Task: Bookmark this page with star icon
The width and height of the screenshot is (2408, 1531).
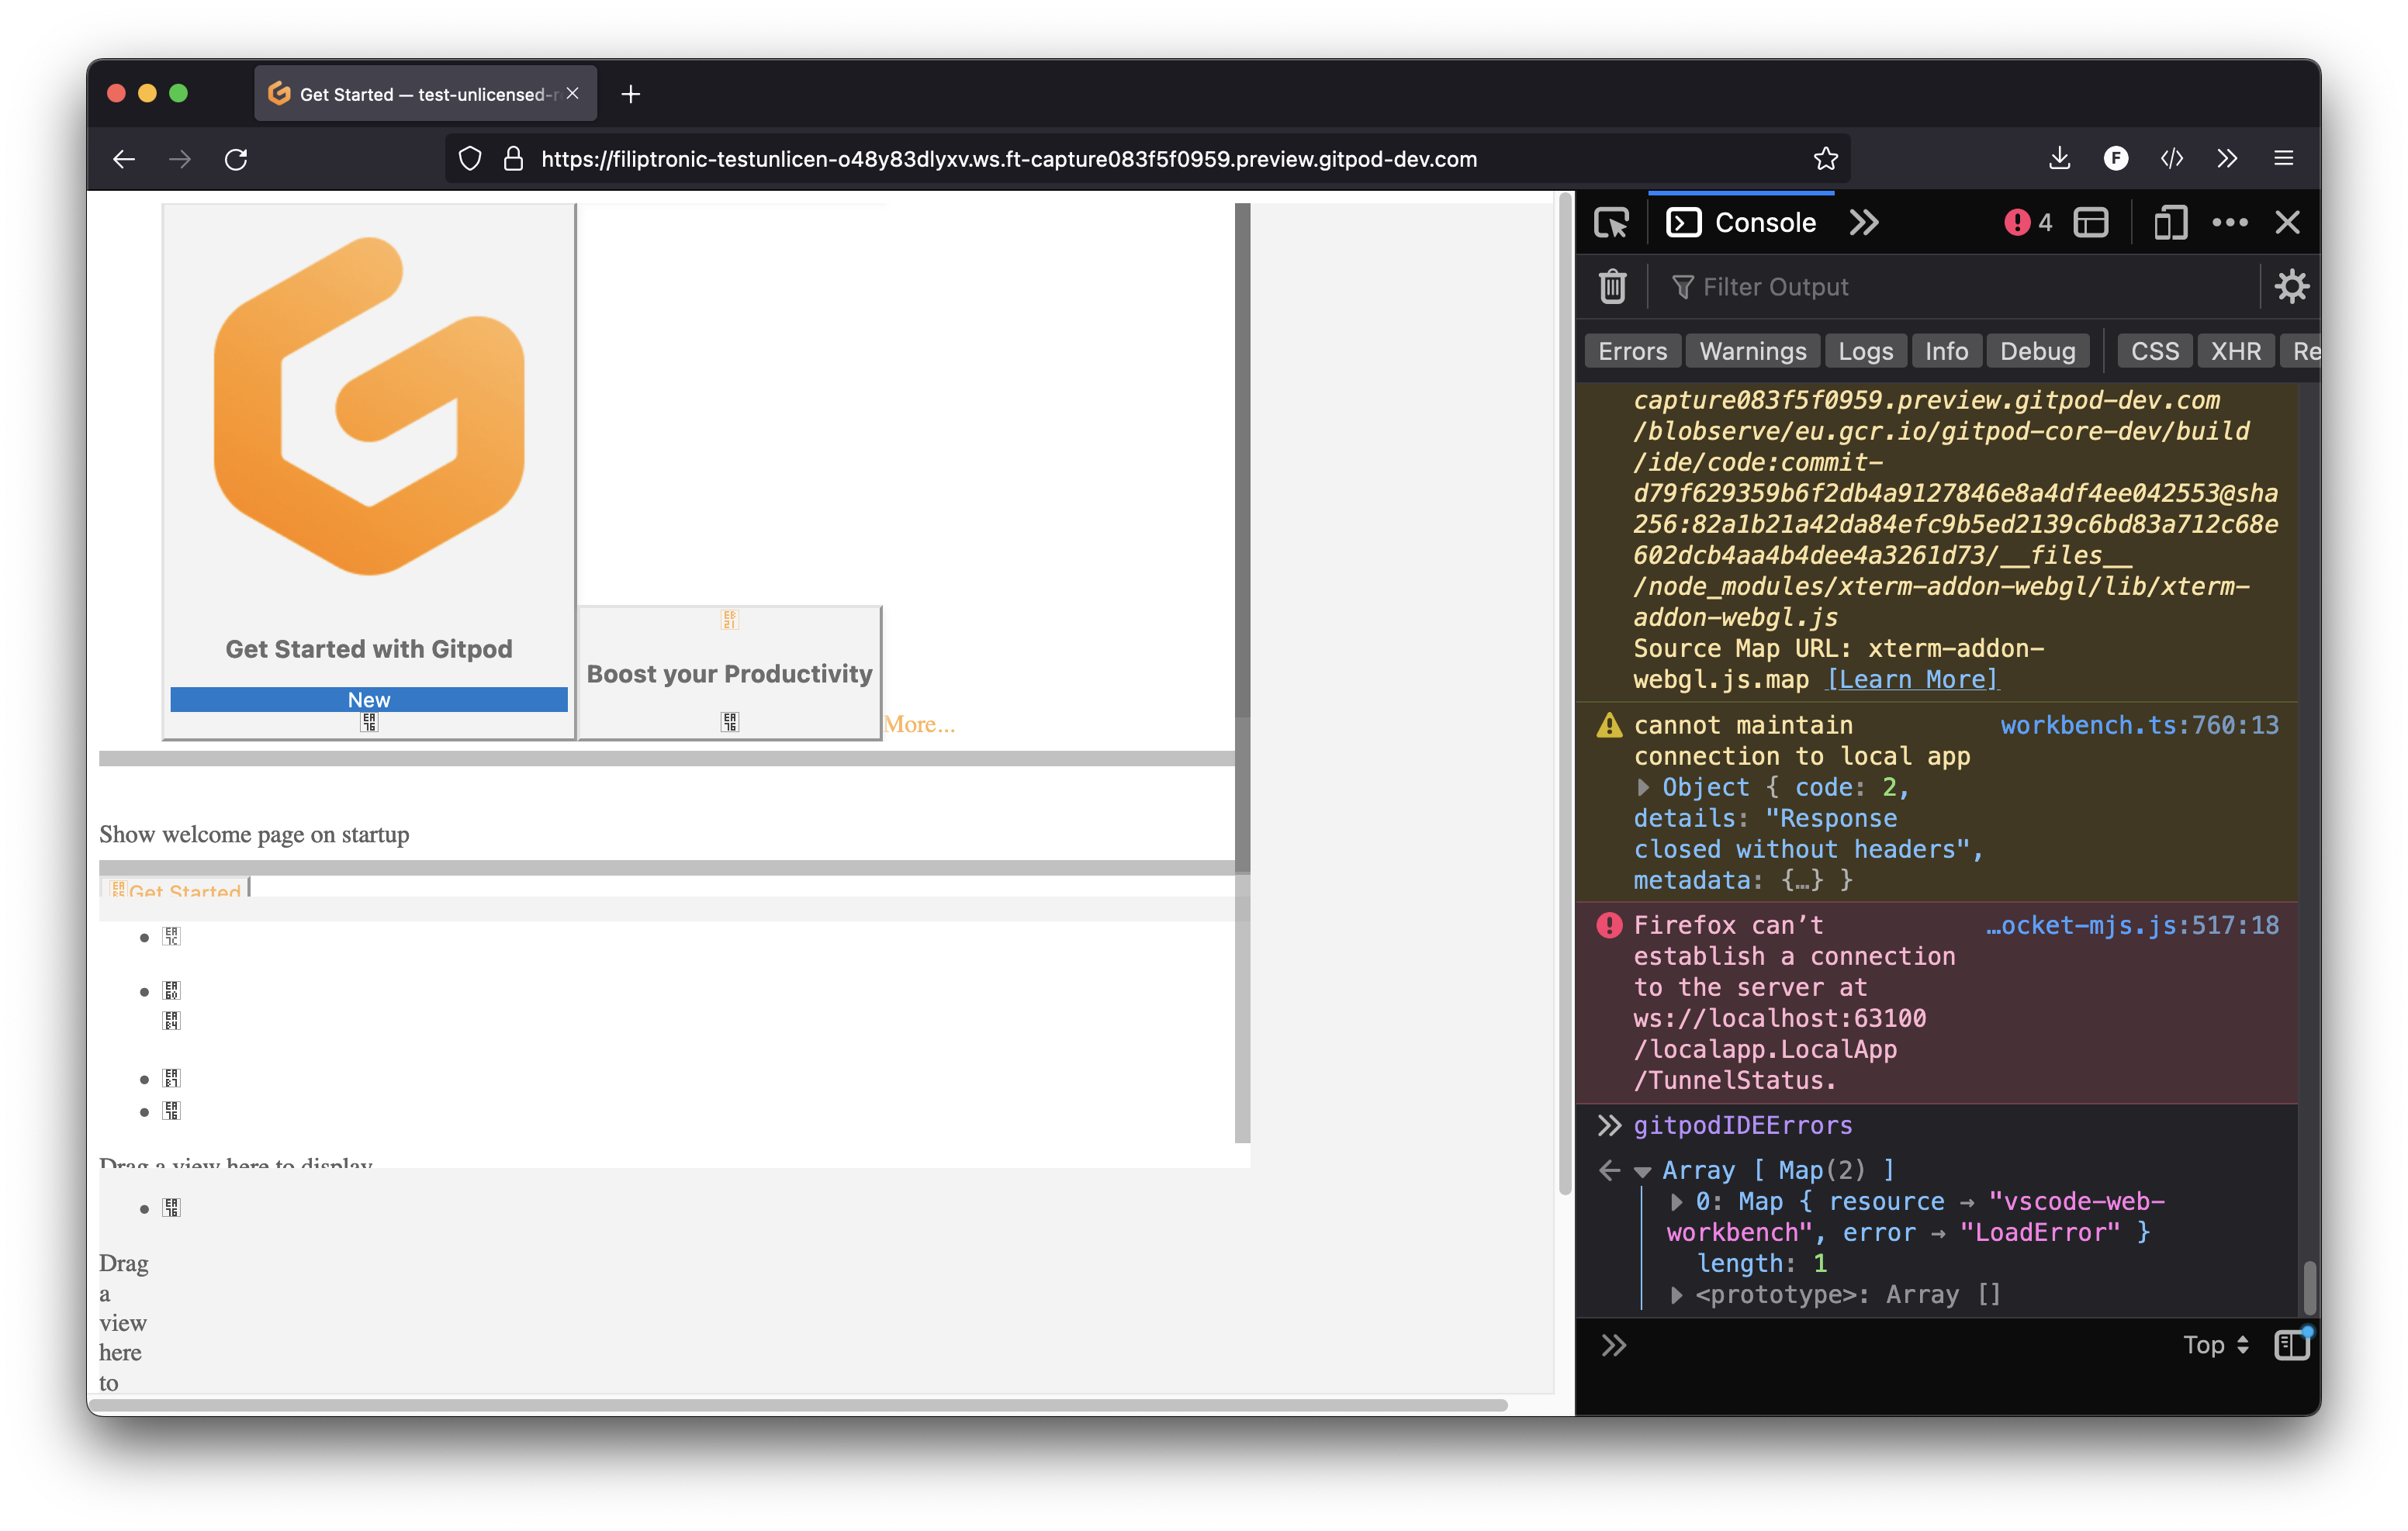Action: pyautogui.click(x=1825, y=159)
